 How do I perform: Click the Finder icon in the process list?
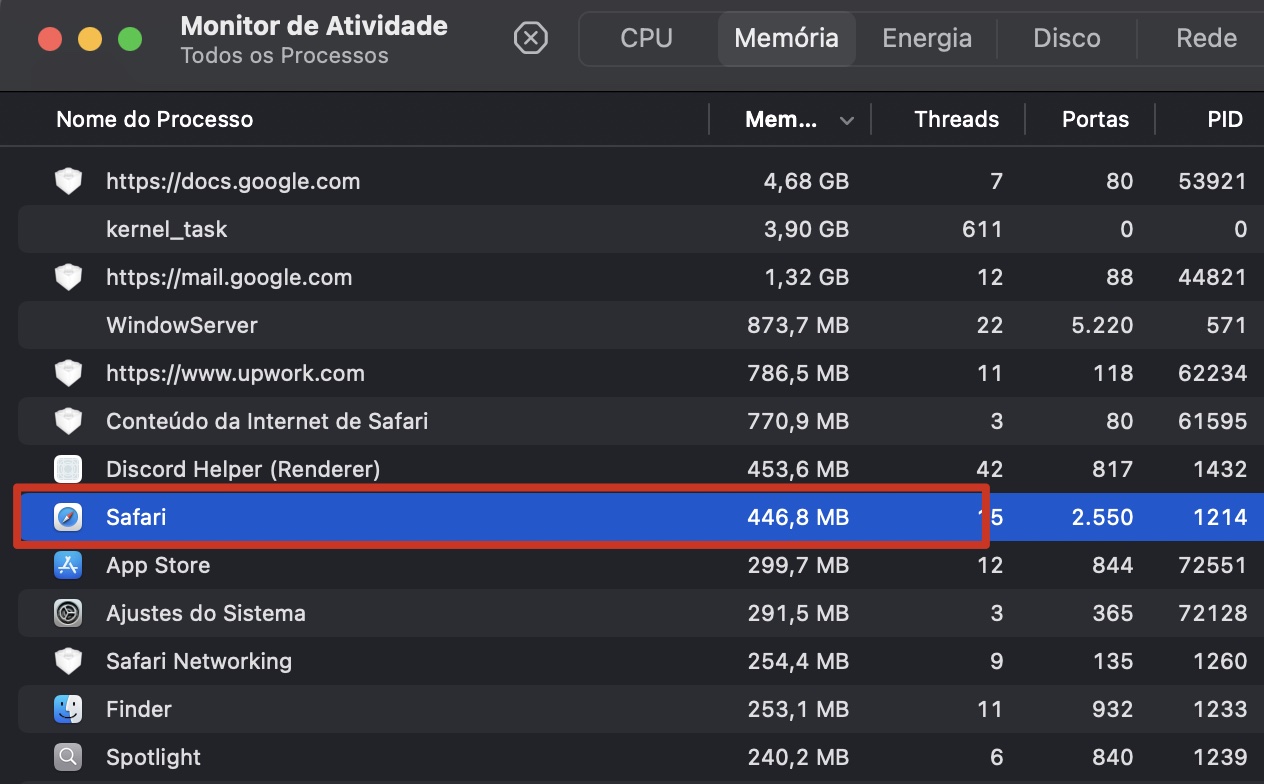(x=67, y=709)
